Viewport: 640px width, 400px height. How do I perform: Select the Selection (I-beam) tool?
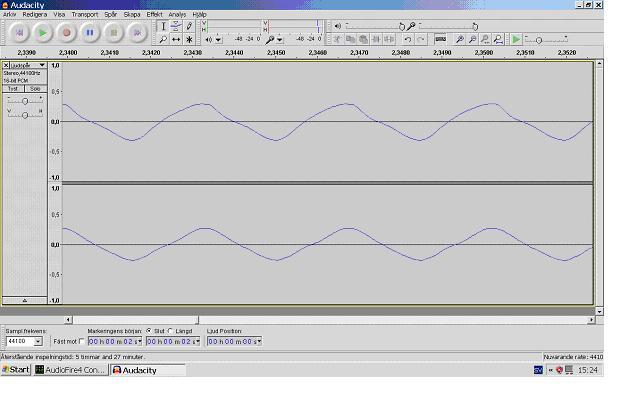163,27
